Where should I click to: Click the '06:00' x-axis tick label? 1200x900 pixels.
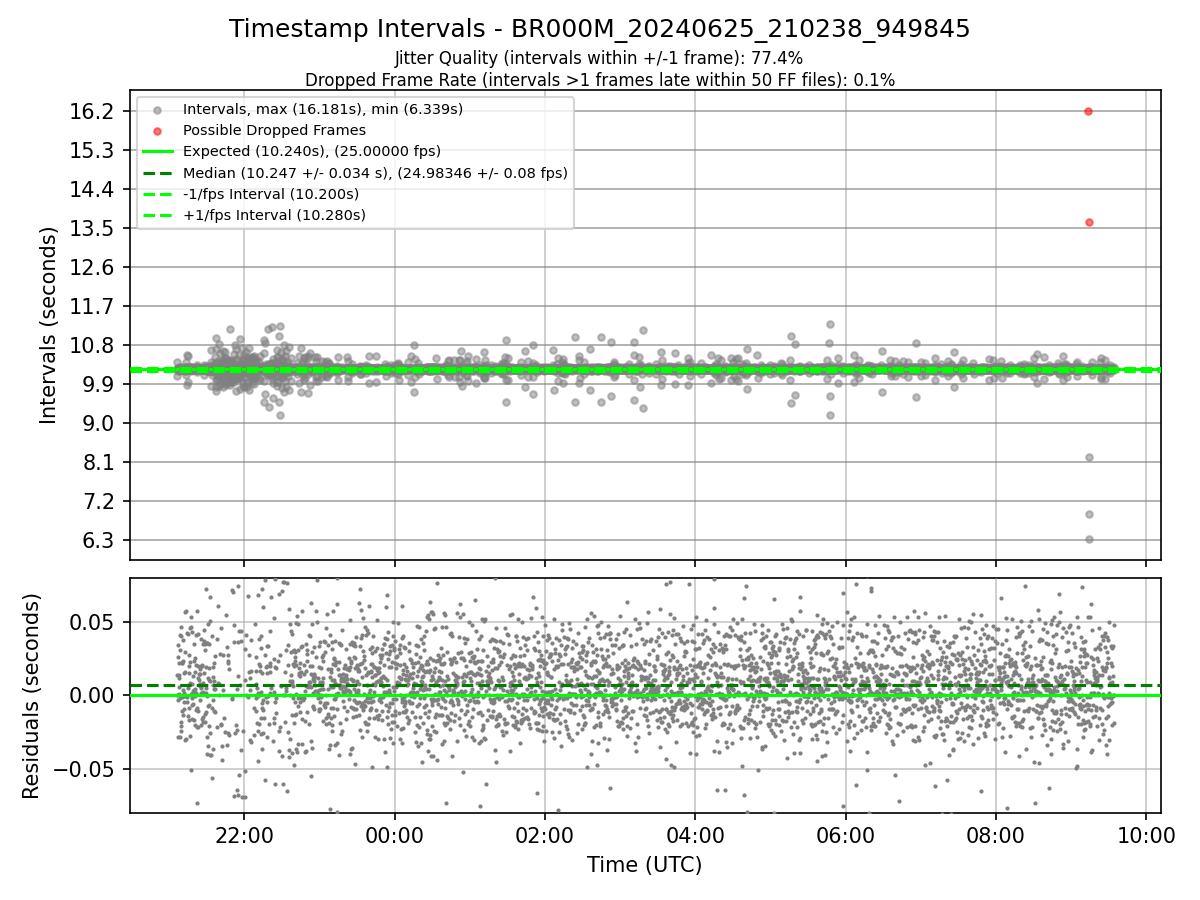pyautogui.click(x=846, y=835)
